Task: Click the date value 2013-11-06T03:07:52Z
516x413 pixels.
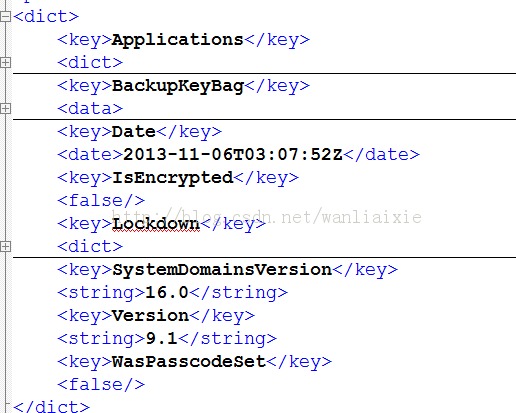Action: point(233,154)
